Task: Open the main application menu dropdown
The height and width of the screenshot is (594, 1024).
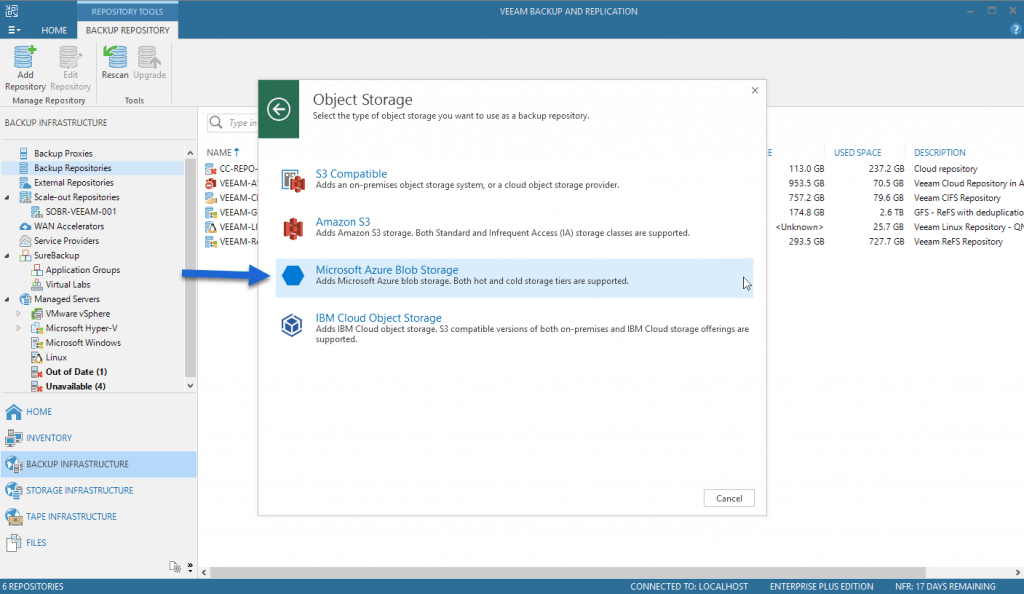Action: (14, 30)
